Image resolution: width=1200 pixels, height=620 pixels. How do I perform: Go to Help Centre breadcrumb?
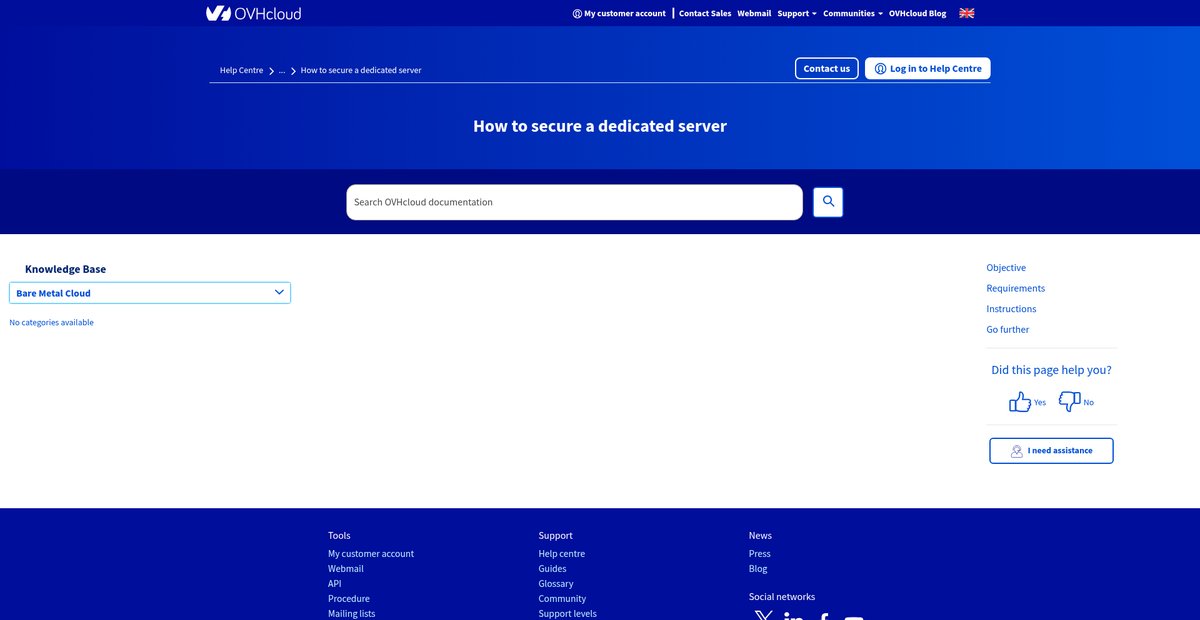click(241, 70)
